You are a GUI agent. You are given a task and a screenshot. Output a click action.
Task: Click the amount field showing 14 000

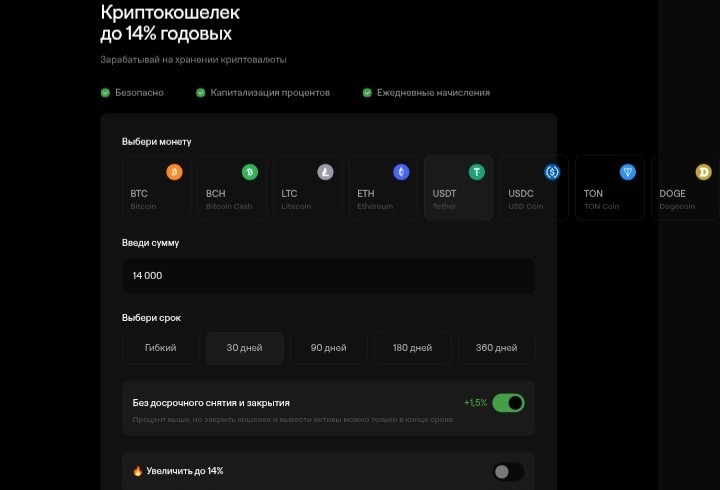(x=329, y=276)
